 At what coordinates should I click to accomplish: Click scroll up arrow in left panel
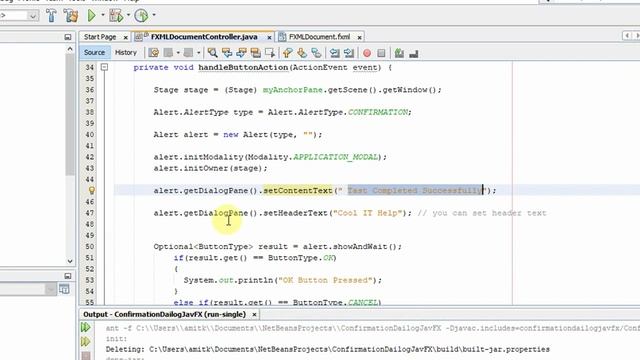coord(70,49)
